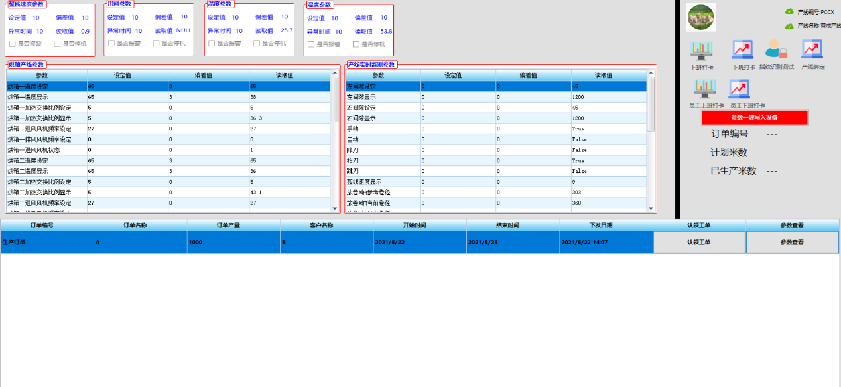Viewport: 841px width, 387px height.
Task: Click the 员工下班打卡 chart icon
Action: (x=739, y=88)
